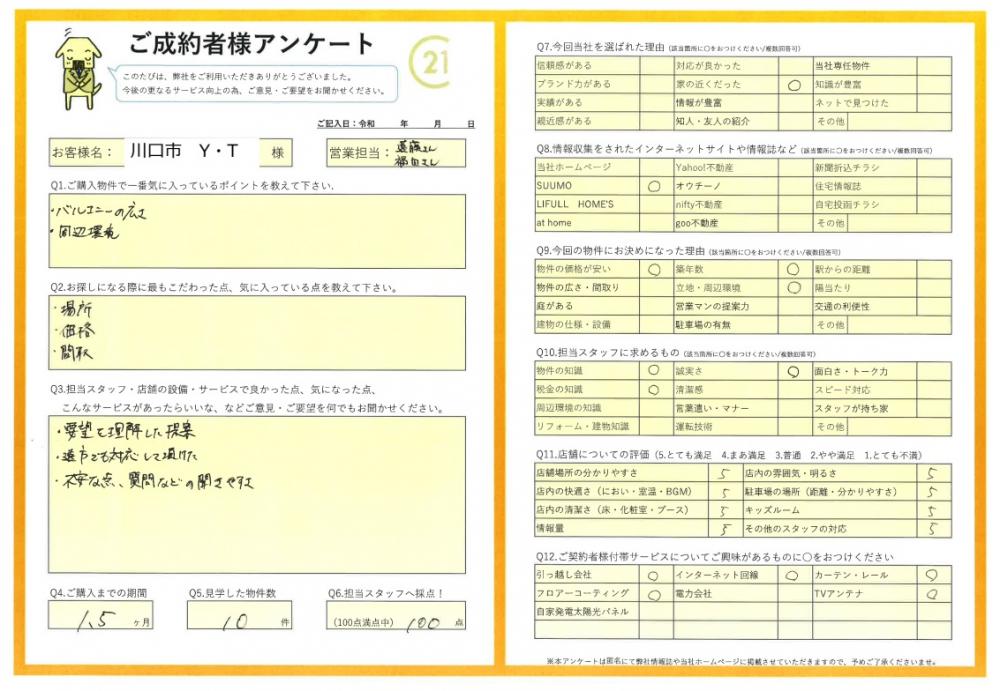
Task: Click the Q1 answer box with バルコニー
Action: 257,231
